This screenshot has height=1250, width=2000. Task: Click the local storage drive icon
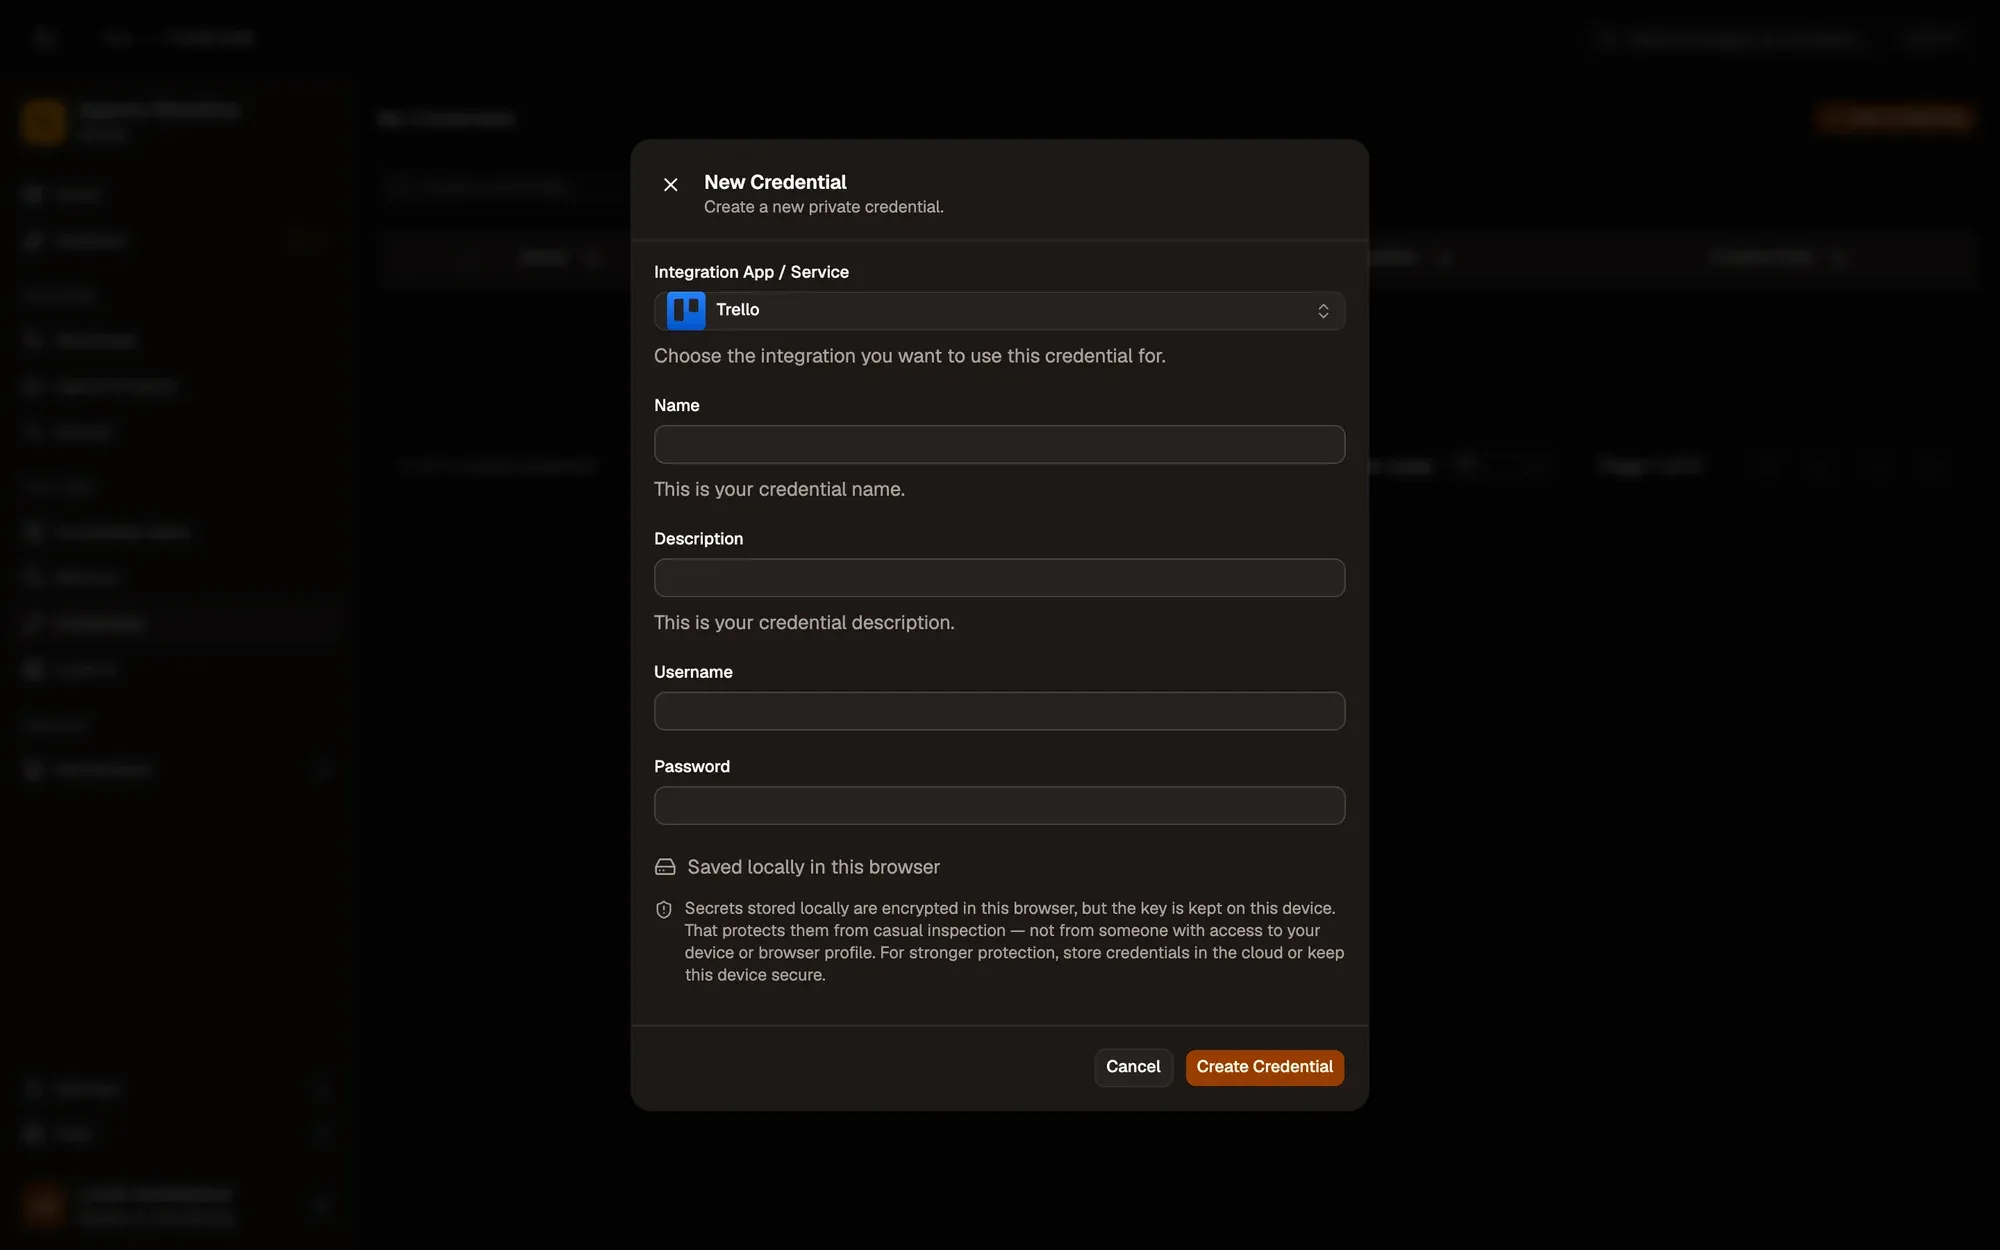[665, 867]
